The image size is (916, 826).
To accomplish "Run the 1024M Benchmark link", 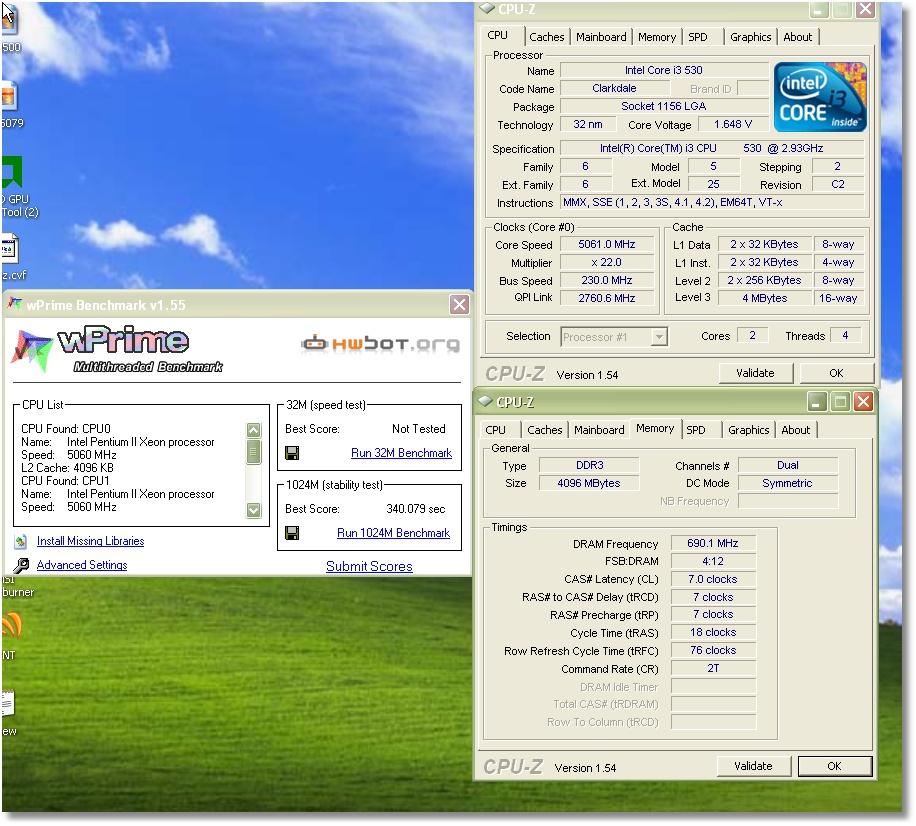I will (393, 533).
